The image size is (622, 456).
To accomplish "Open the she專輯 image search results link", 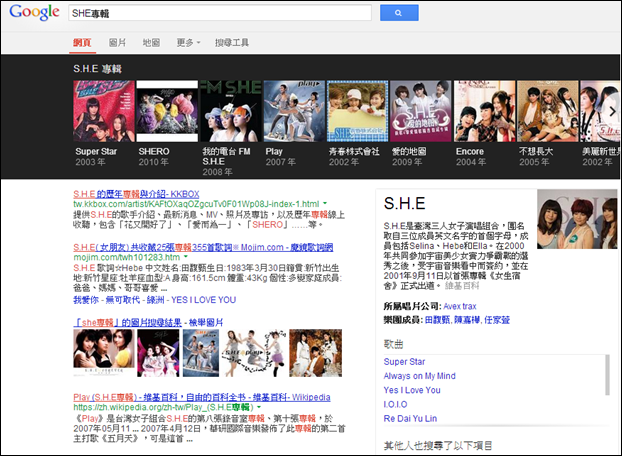I will (x=128, y=322).
